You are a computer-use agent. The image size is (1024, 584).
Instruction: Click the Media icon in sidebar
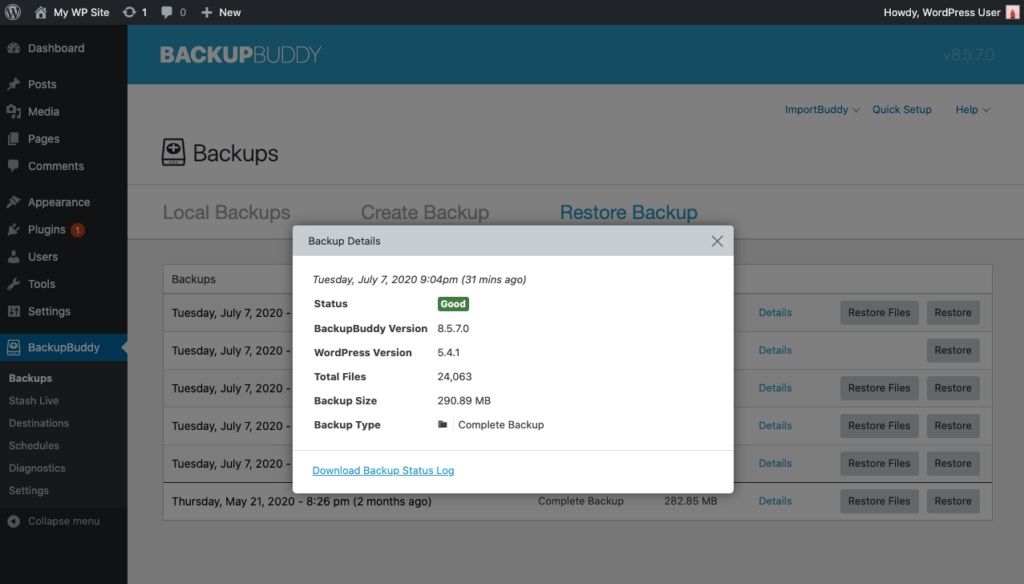tap(14, 112)
